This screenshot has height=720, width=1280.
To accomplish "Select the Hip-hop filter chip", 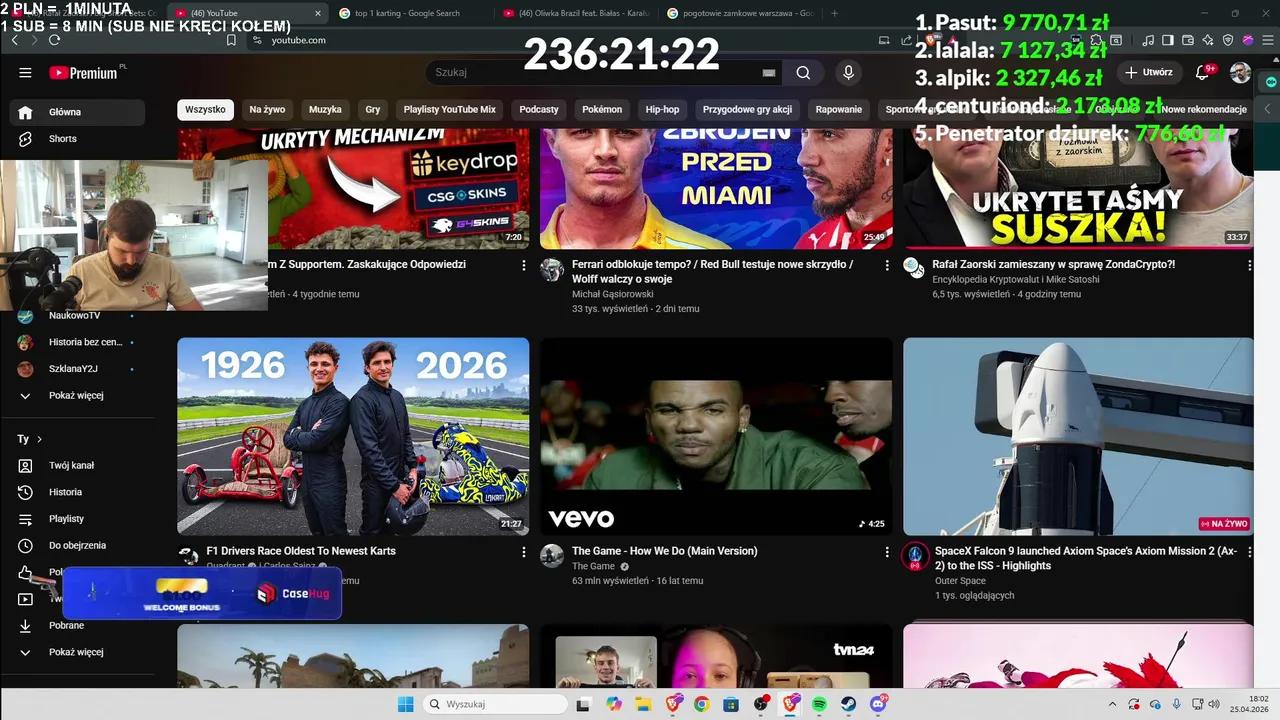I will [x=662, y=109].
